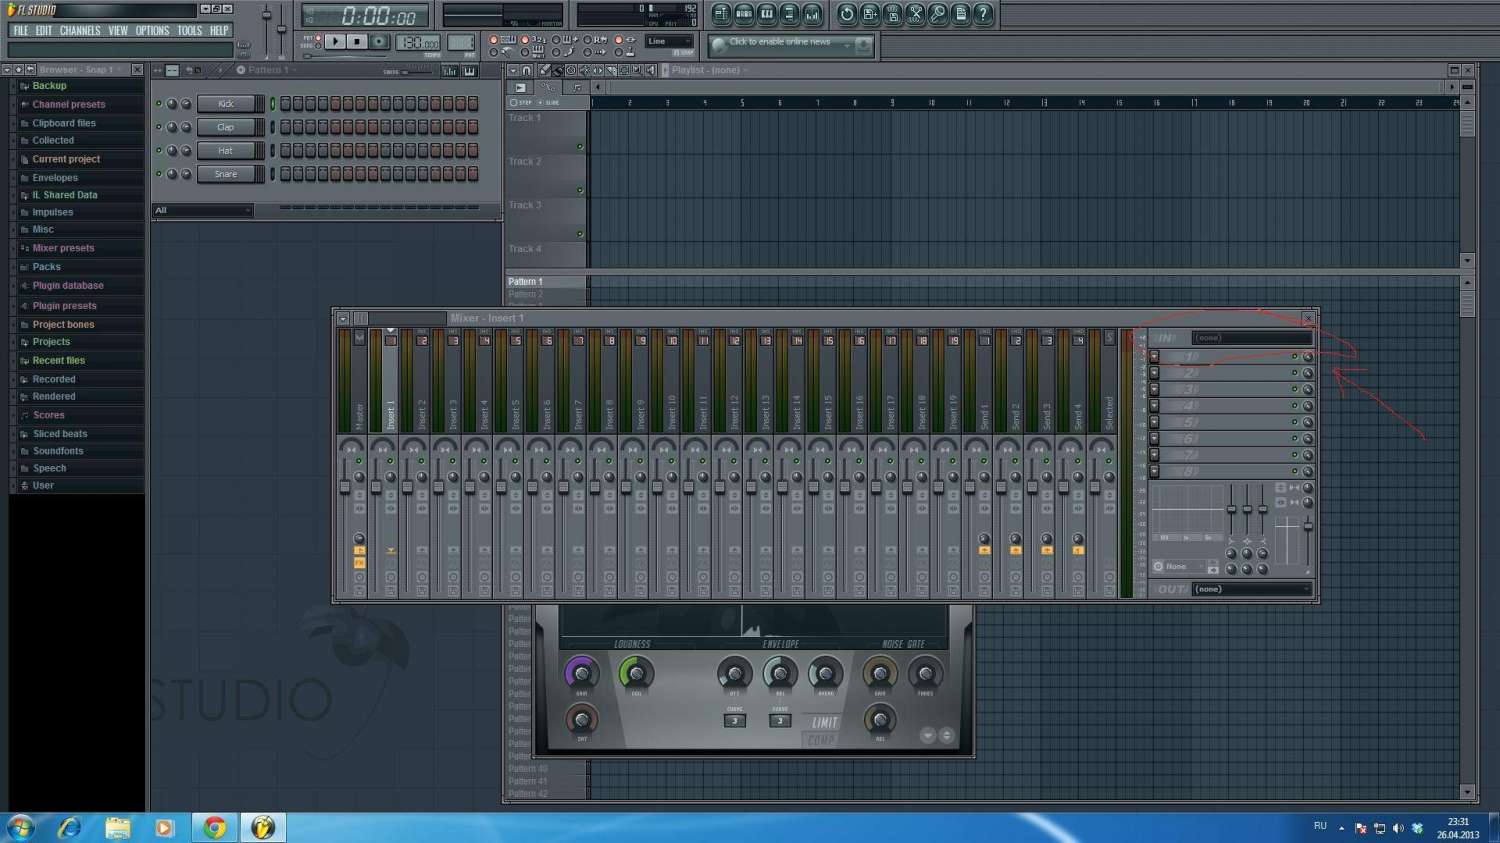Viewport: 1500px width, 843px height.
Task: Mute the Kick channel using its green LED
Action: (x=158, y=104)
